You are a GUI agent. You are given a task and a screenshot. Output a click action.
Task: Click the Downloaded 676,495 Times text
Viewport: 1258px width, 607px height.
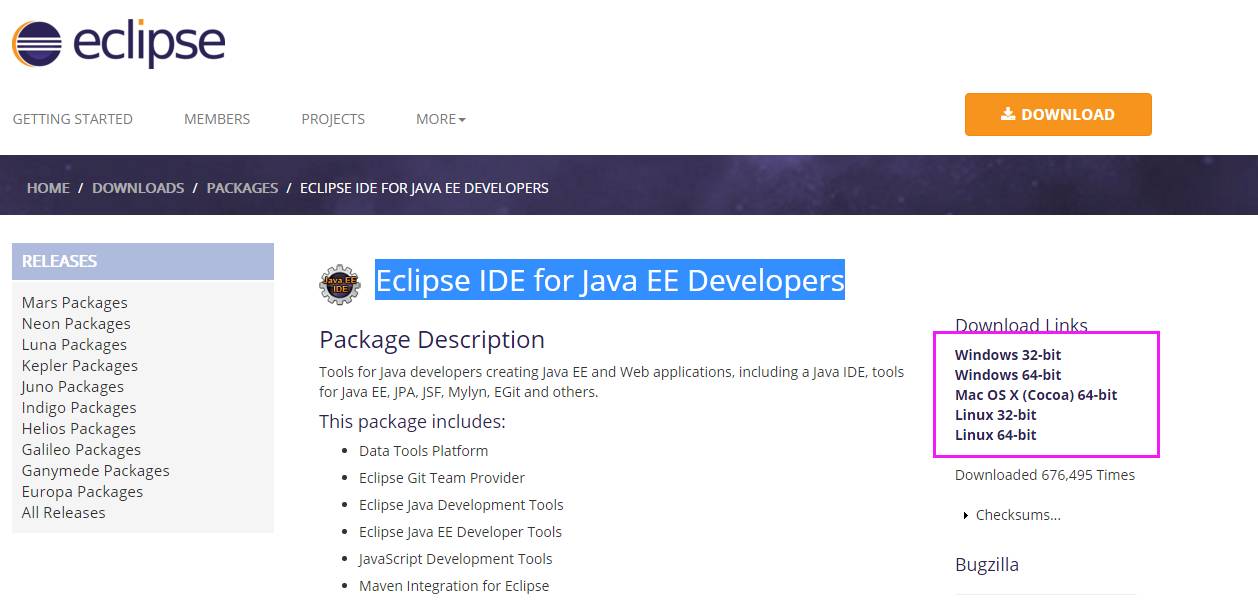click(1045, 475)
